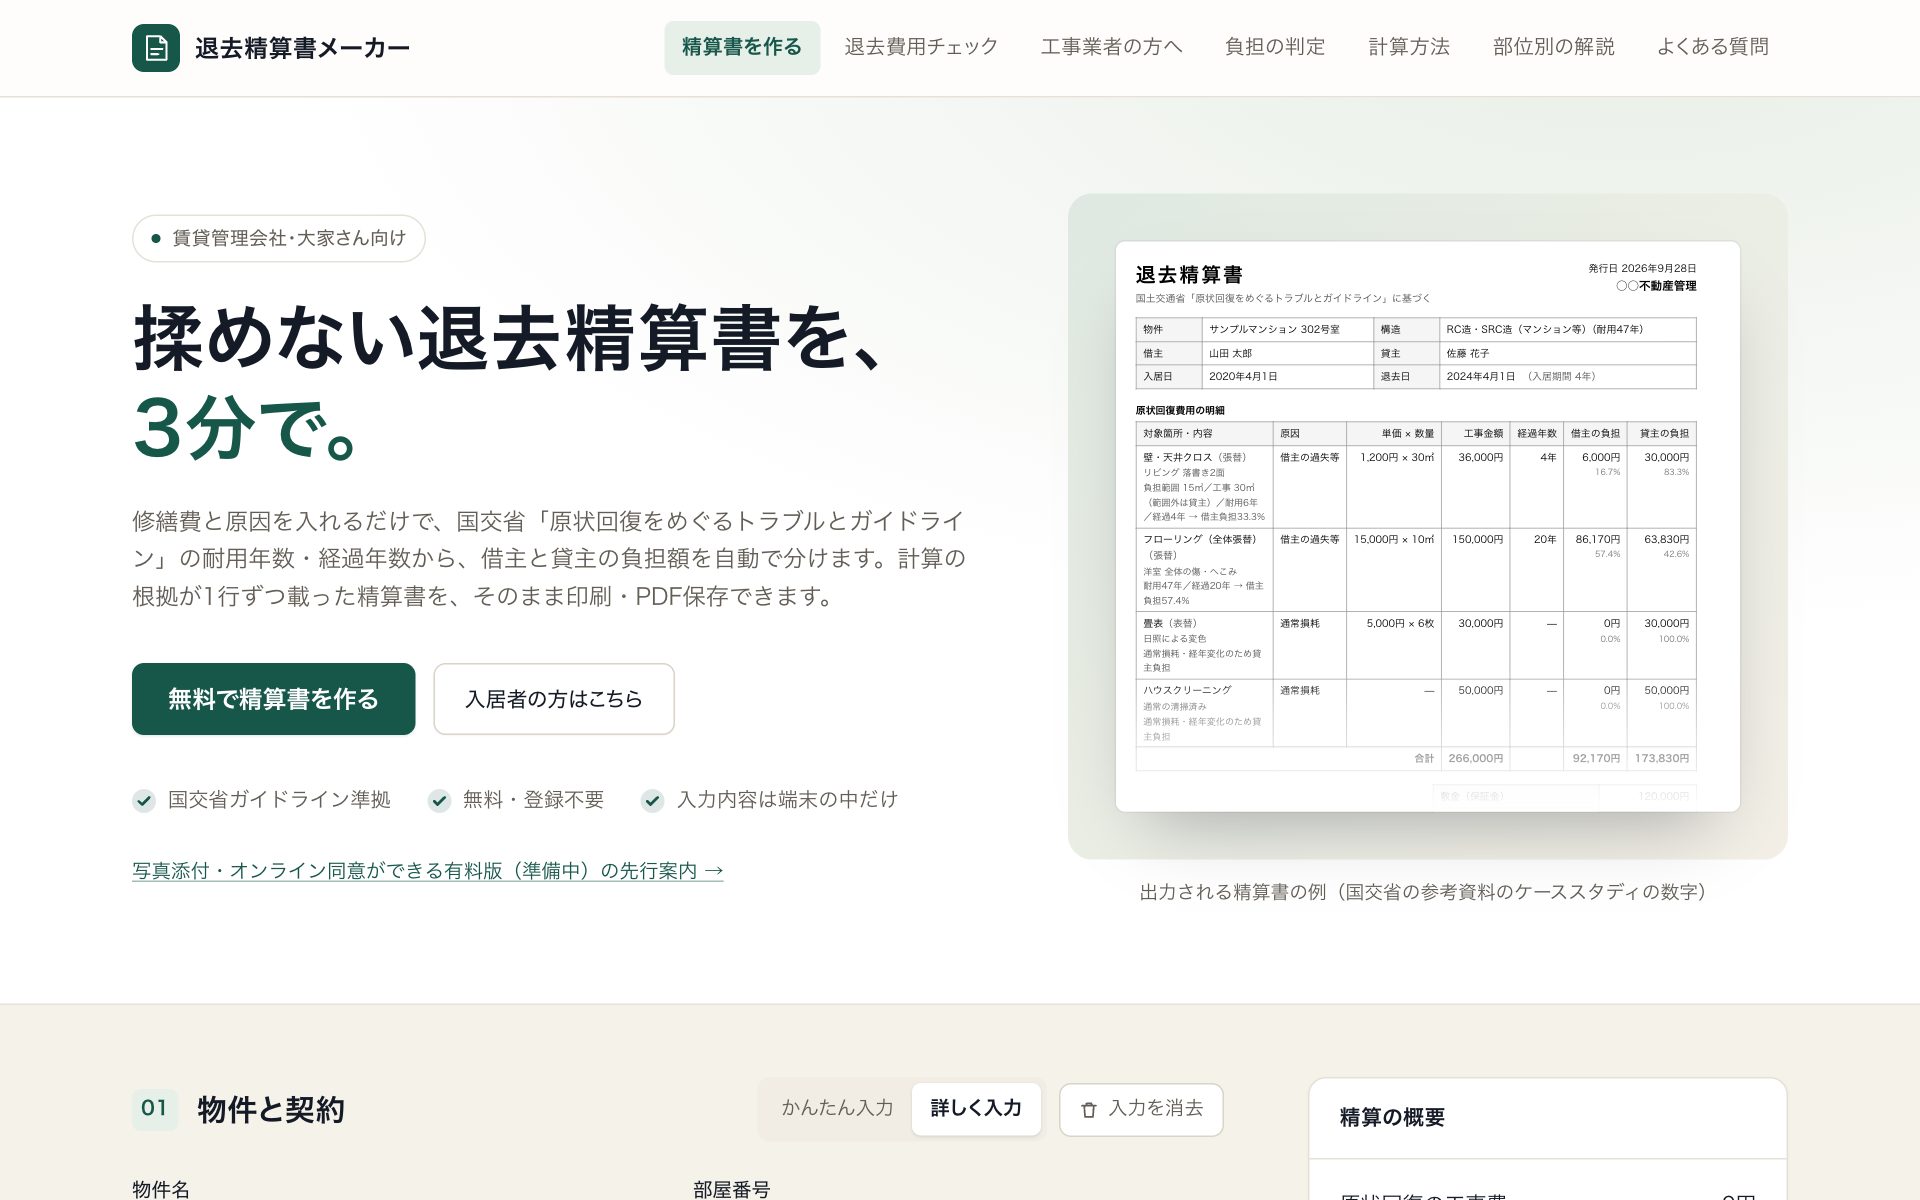This screenshot has width=1920, height=1200.
Task: Click check icon beside 国交省ガイドライン準拠
Action: click(x=144, y=801)
